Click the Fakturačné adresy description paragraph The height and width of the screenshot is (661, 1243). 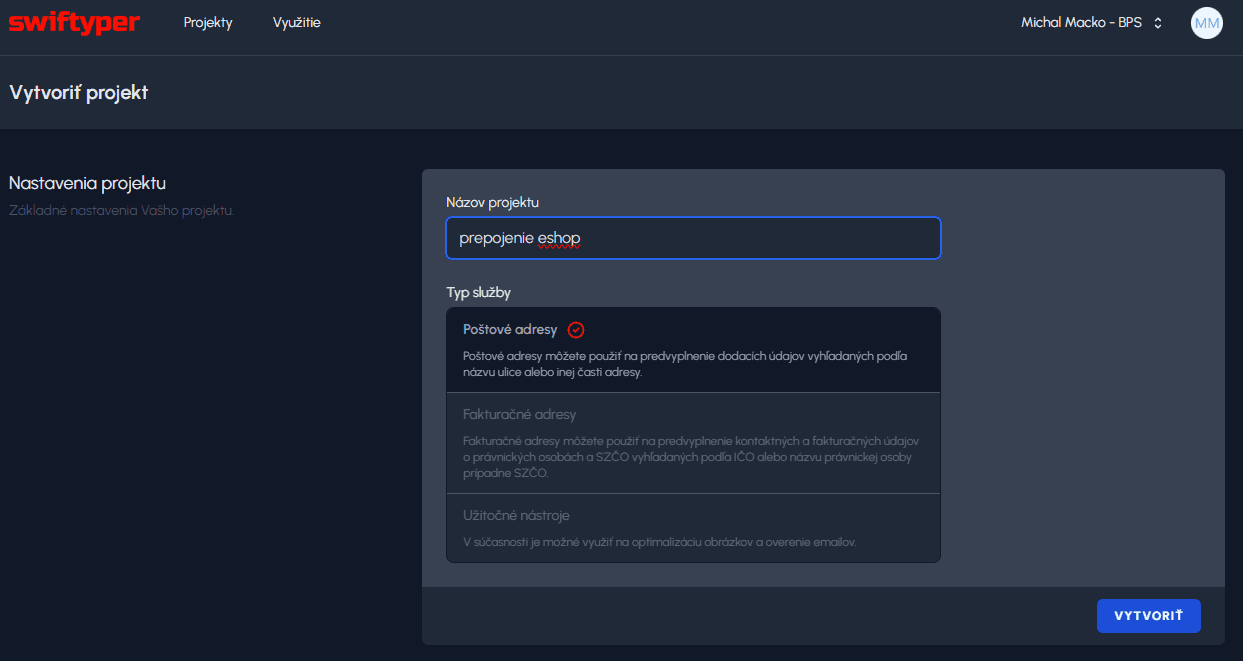(690, 457)
